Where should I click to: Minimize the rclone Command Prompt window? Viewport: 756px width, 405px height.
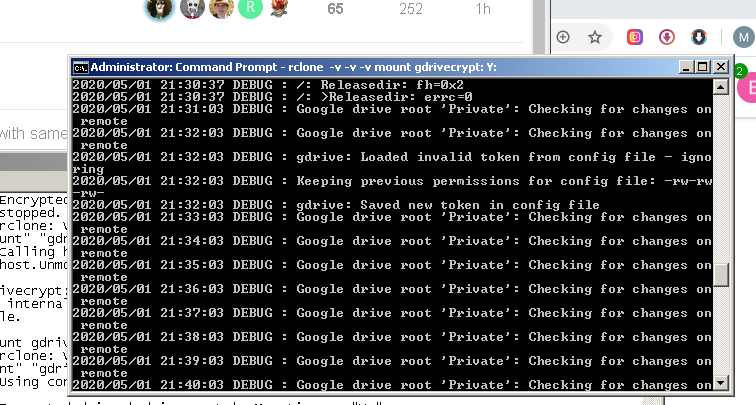[x=687, y=67]
